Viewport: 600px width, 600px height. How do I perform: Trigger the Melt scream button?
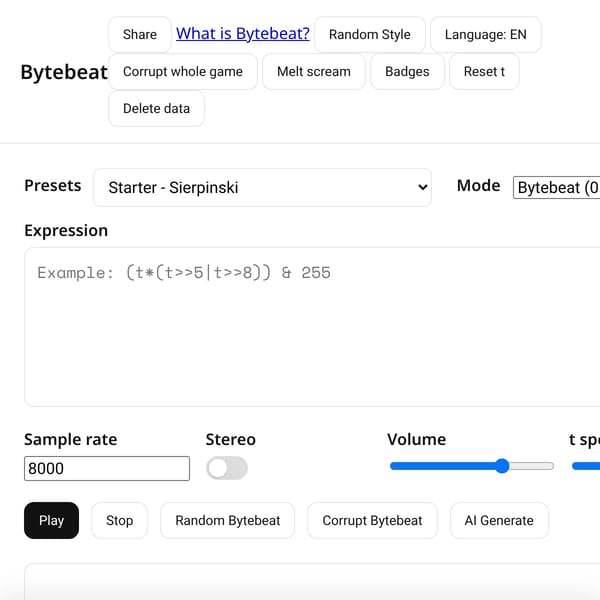click(314, 72)
